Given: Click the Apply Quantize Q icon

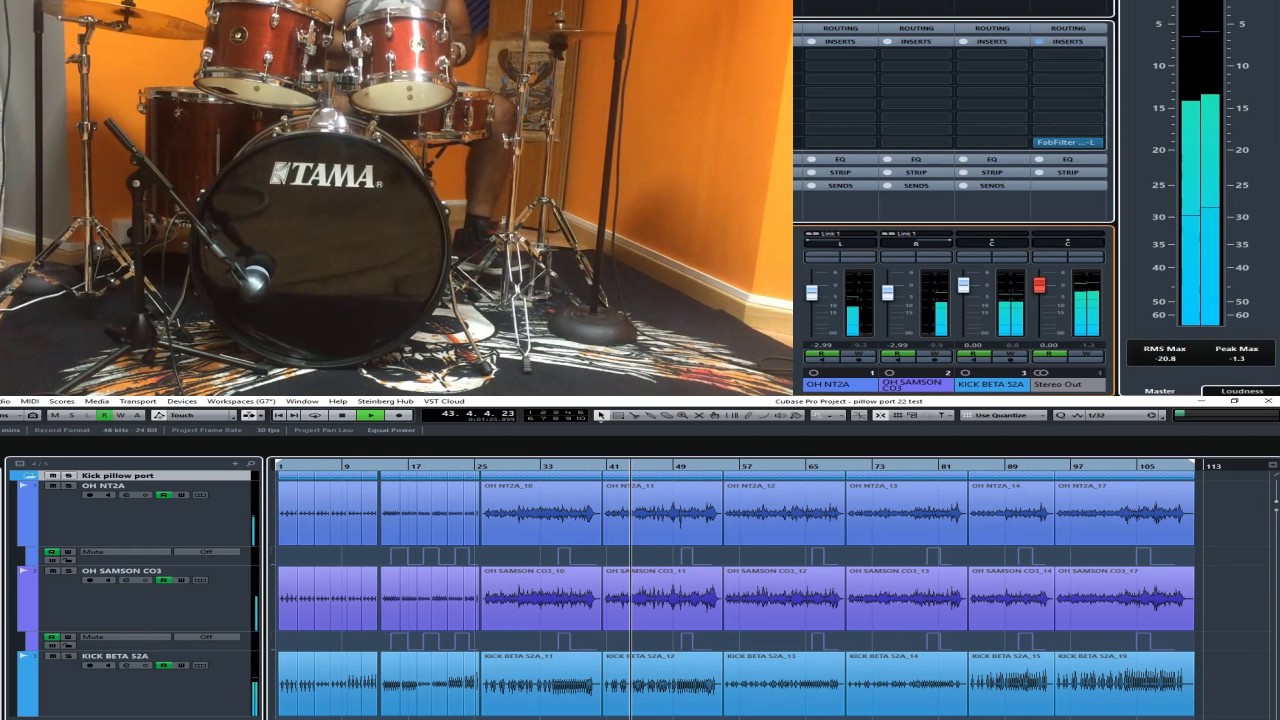Looking at the screenshot, I should point(1060,415).
